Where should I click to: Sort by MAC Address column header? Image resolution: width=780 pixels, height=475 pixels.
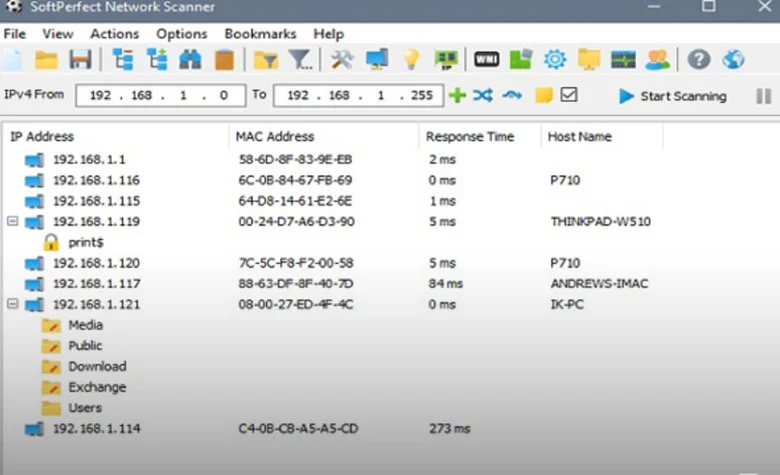324,136
